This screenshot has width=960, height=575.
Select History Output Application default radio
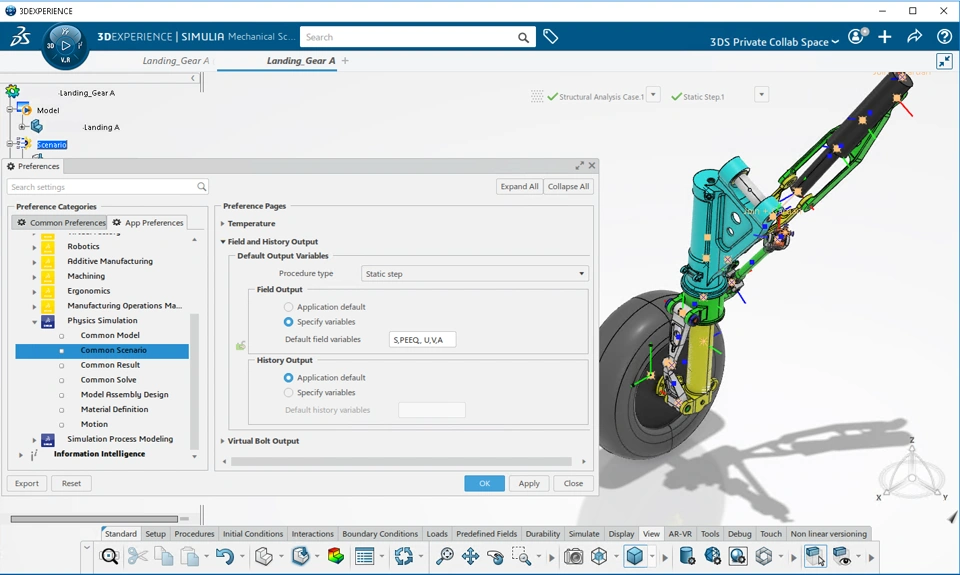point(288,378)
